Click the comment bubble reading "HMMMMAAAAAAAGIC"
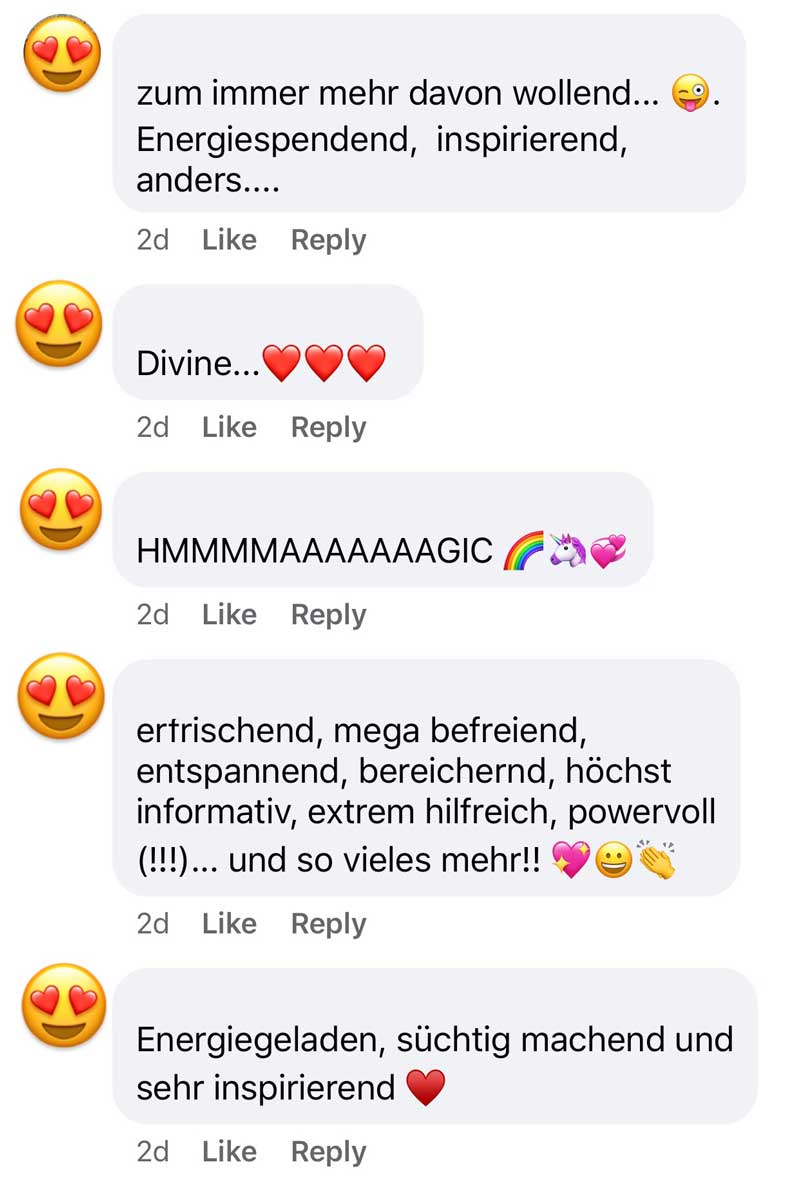The width and height of the screenshot is (800, 1181). tap(383, 529)
